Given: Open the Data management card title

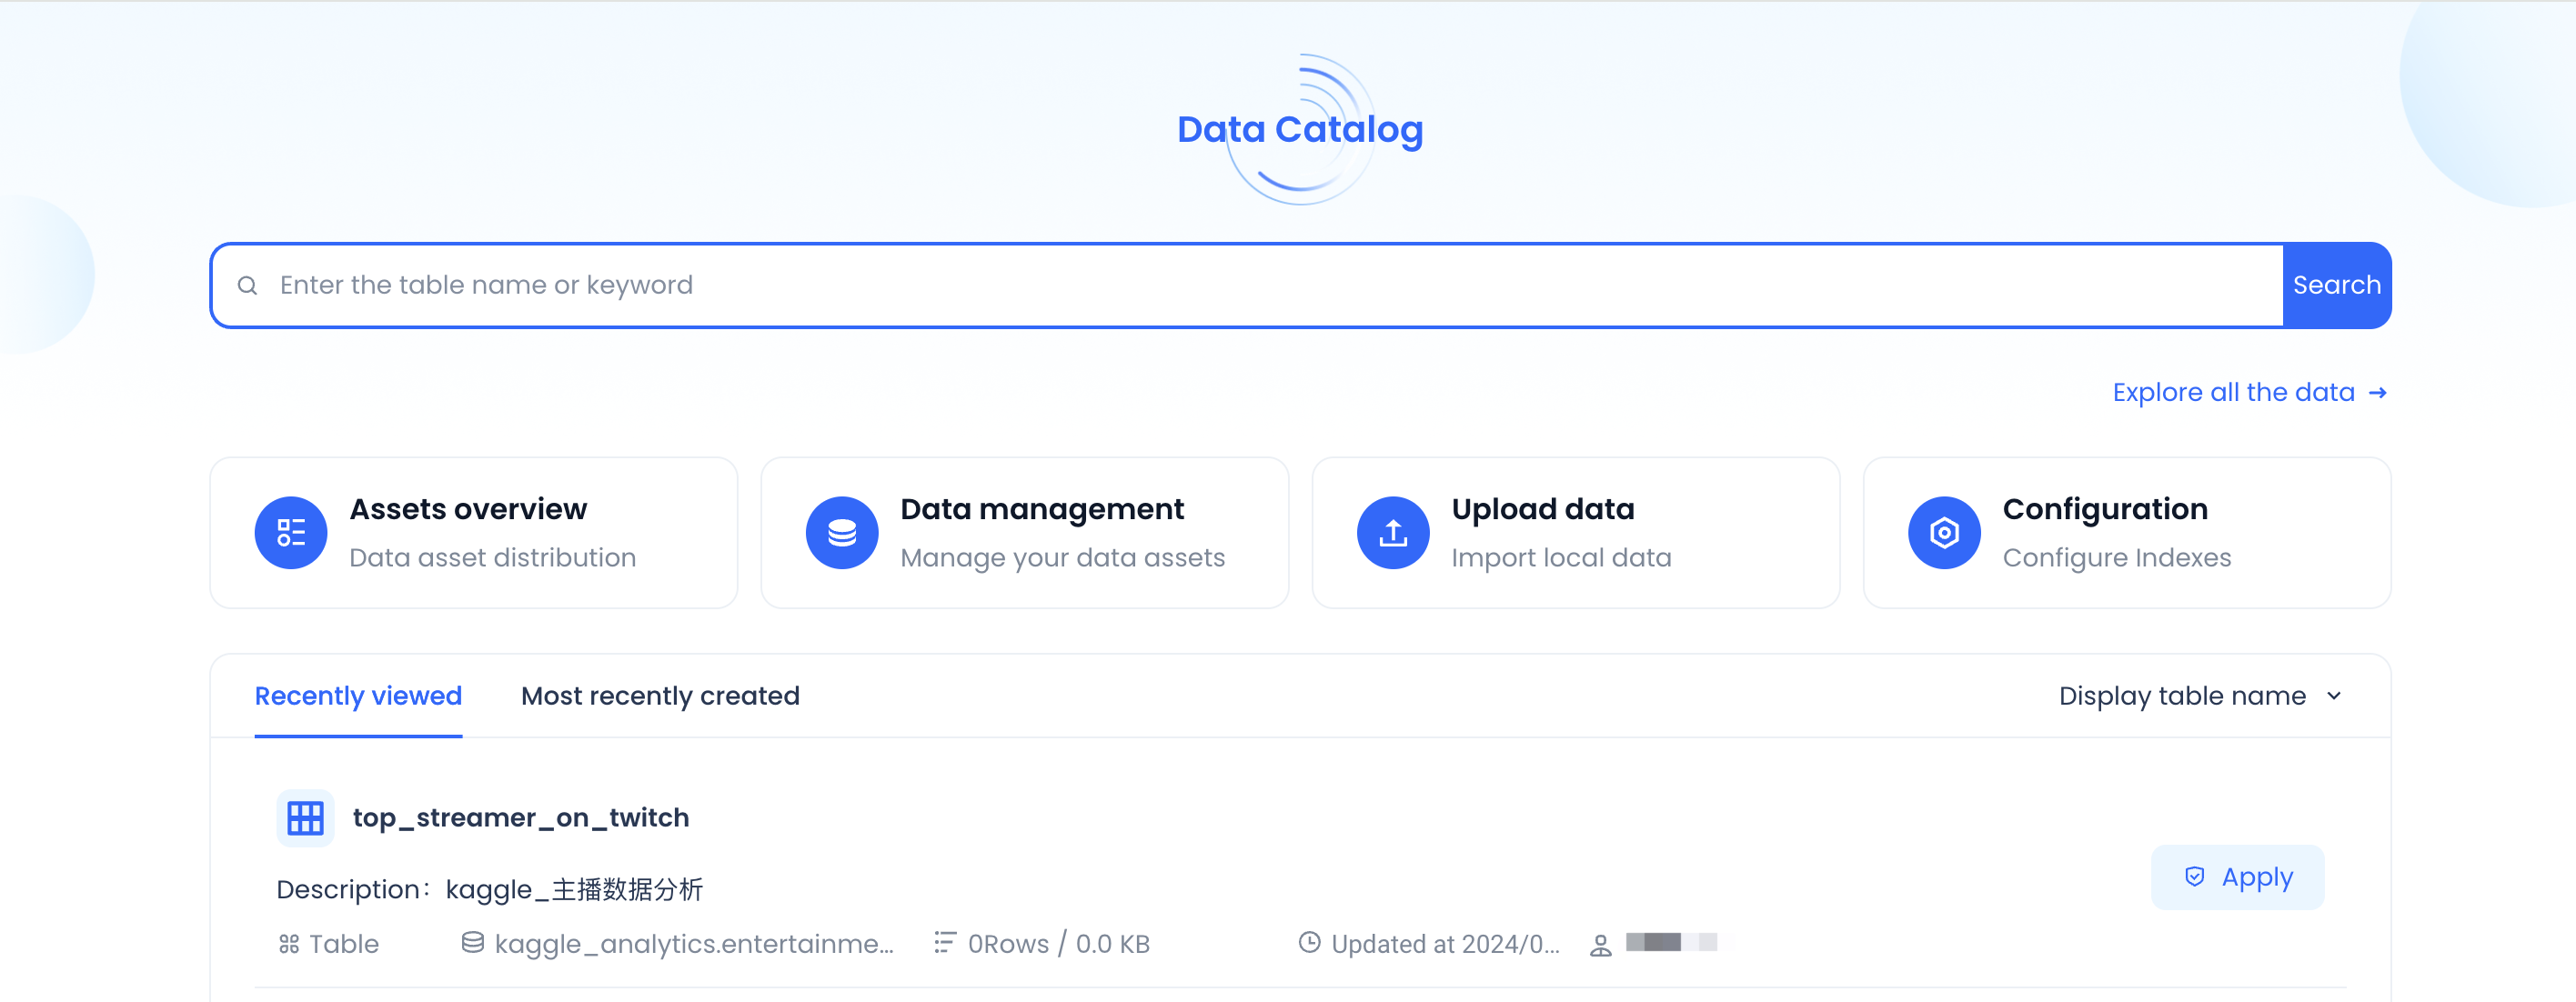Looking at the screenshot, I should (1041, 509).
